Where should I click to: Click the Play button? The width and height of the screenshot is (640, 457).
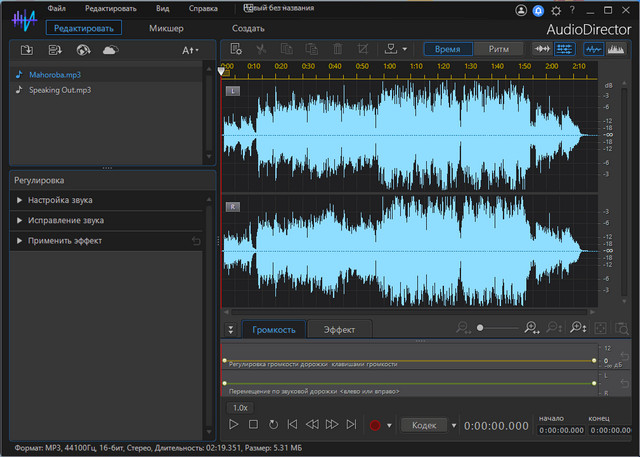(234, 425)
